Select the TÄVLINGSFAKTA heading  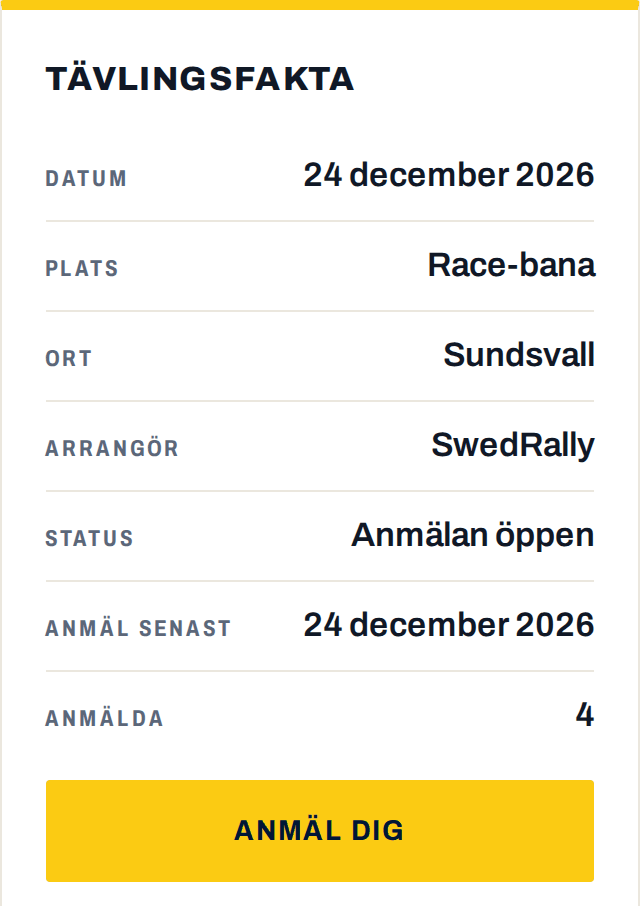tap(200, 77)
